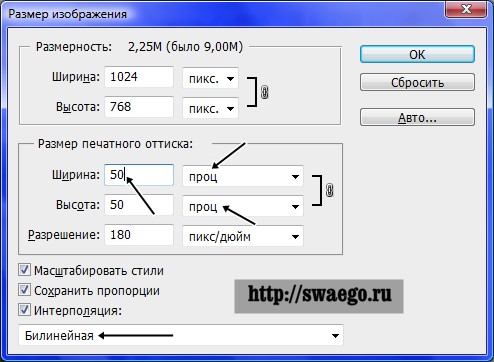Viewport: 494px width, 362px height.
Task: Click the Размер печатного оттиска label
Action: [x=115, y=144]
